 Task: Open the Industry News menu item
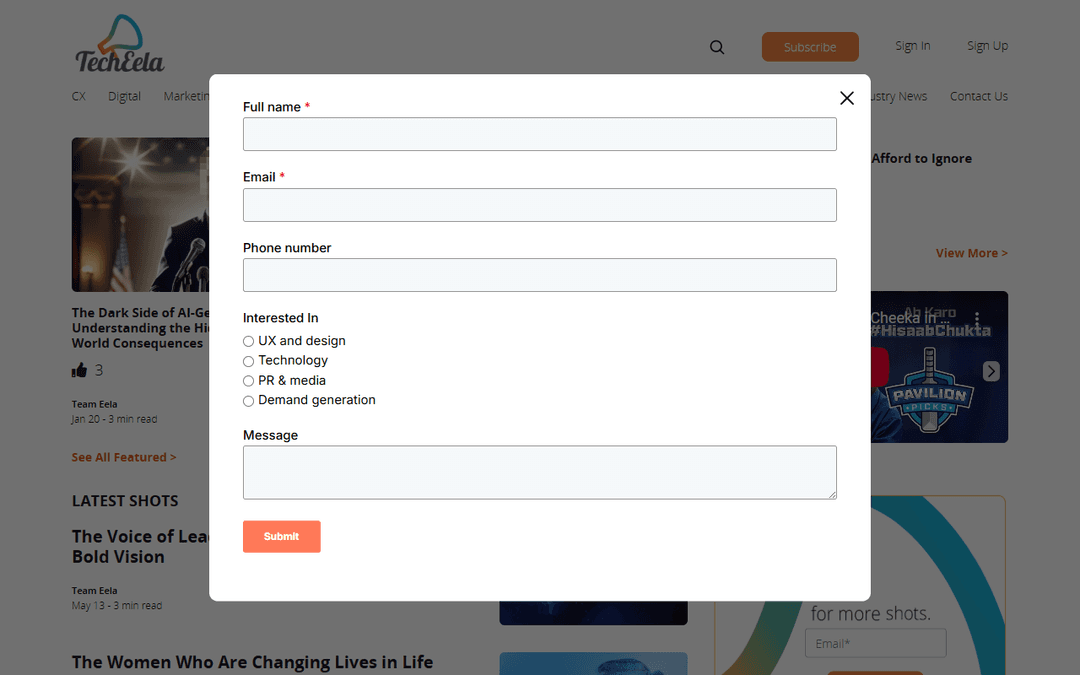tap(899, 96)
